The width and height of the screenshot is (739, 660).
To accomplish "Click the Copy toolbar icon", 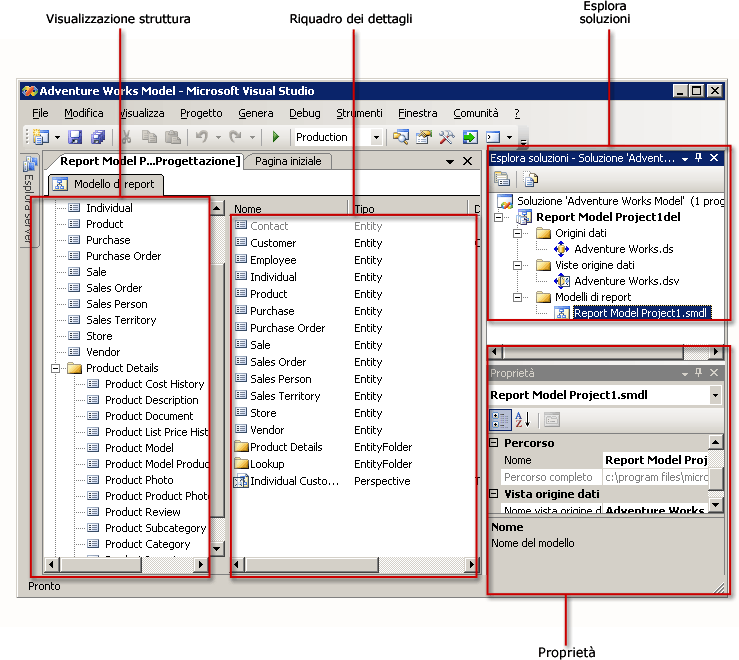I will (x=149, y=137).
